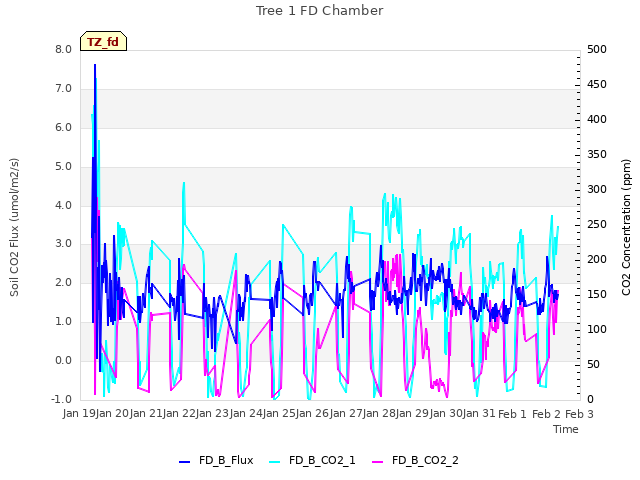Click the Jan 20 tick label
Image resolution: width=640 pixels, height=480 pixels.
[x=112, y=414]
